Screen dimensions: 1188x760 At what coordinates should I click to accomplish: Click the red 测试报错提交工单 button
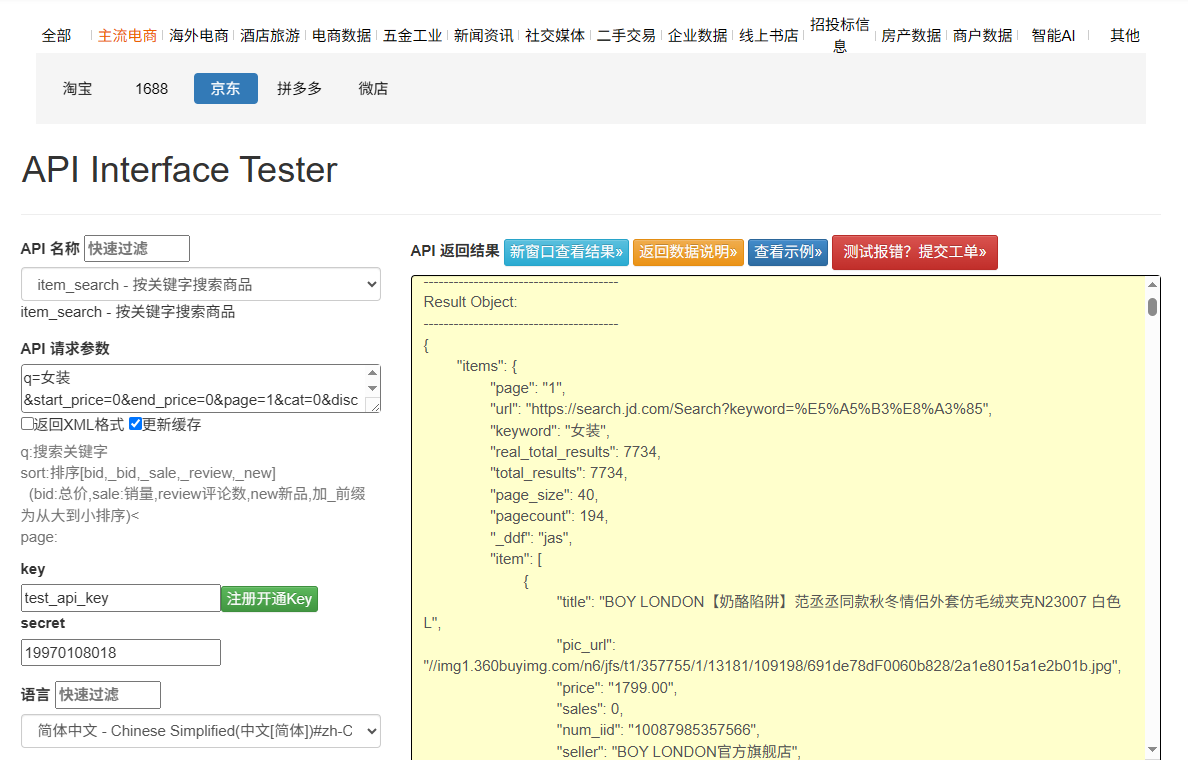point(914,252)
